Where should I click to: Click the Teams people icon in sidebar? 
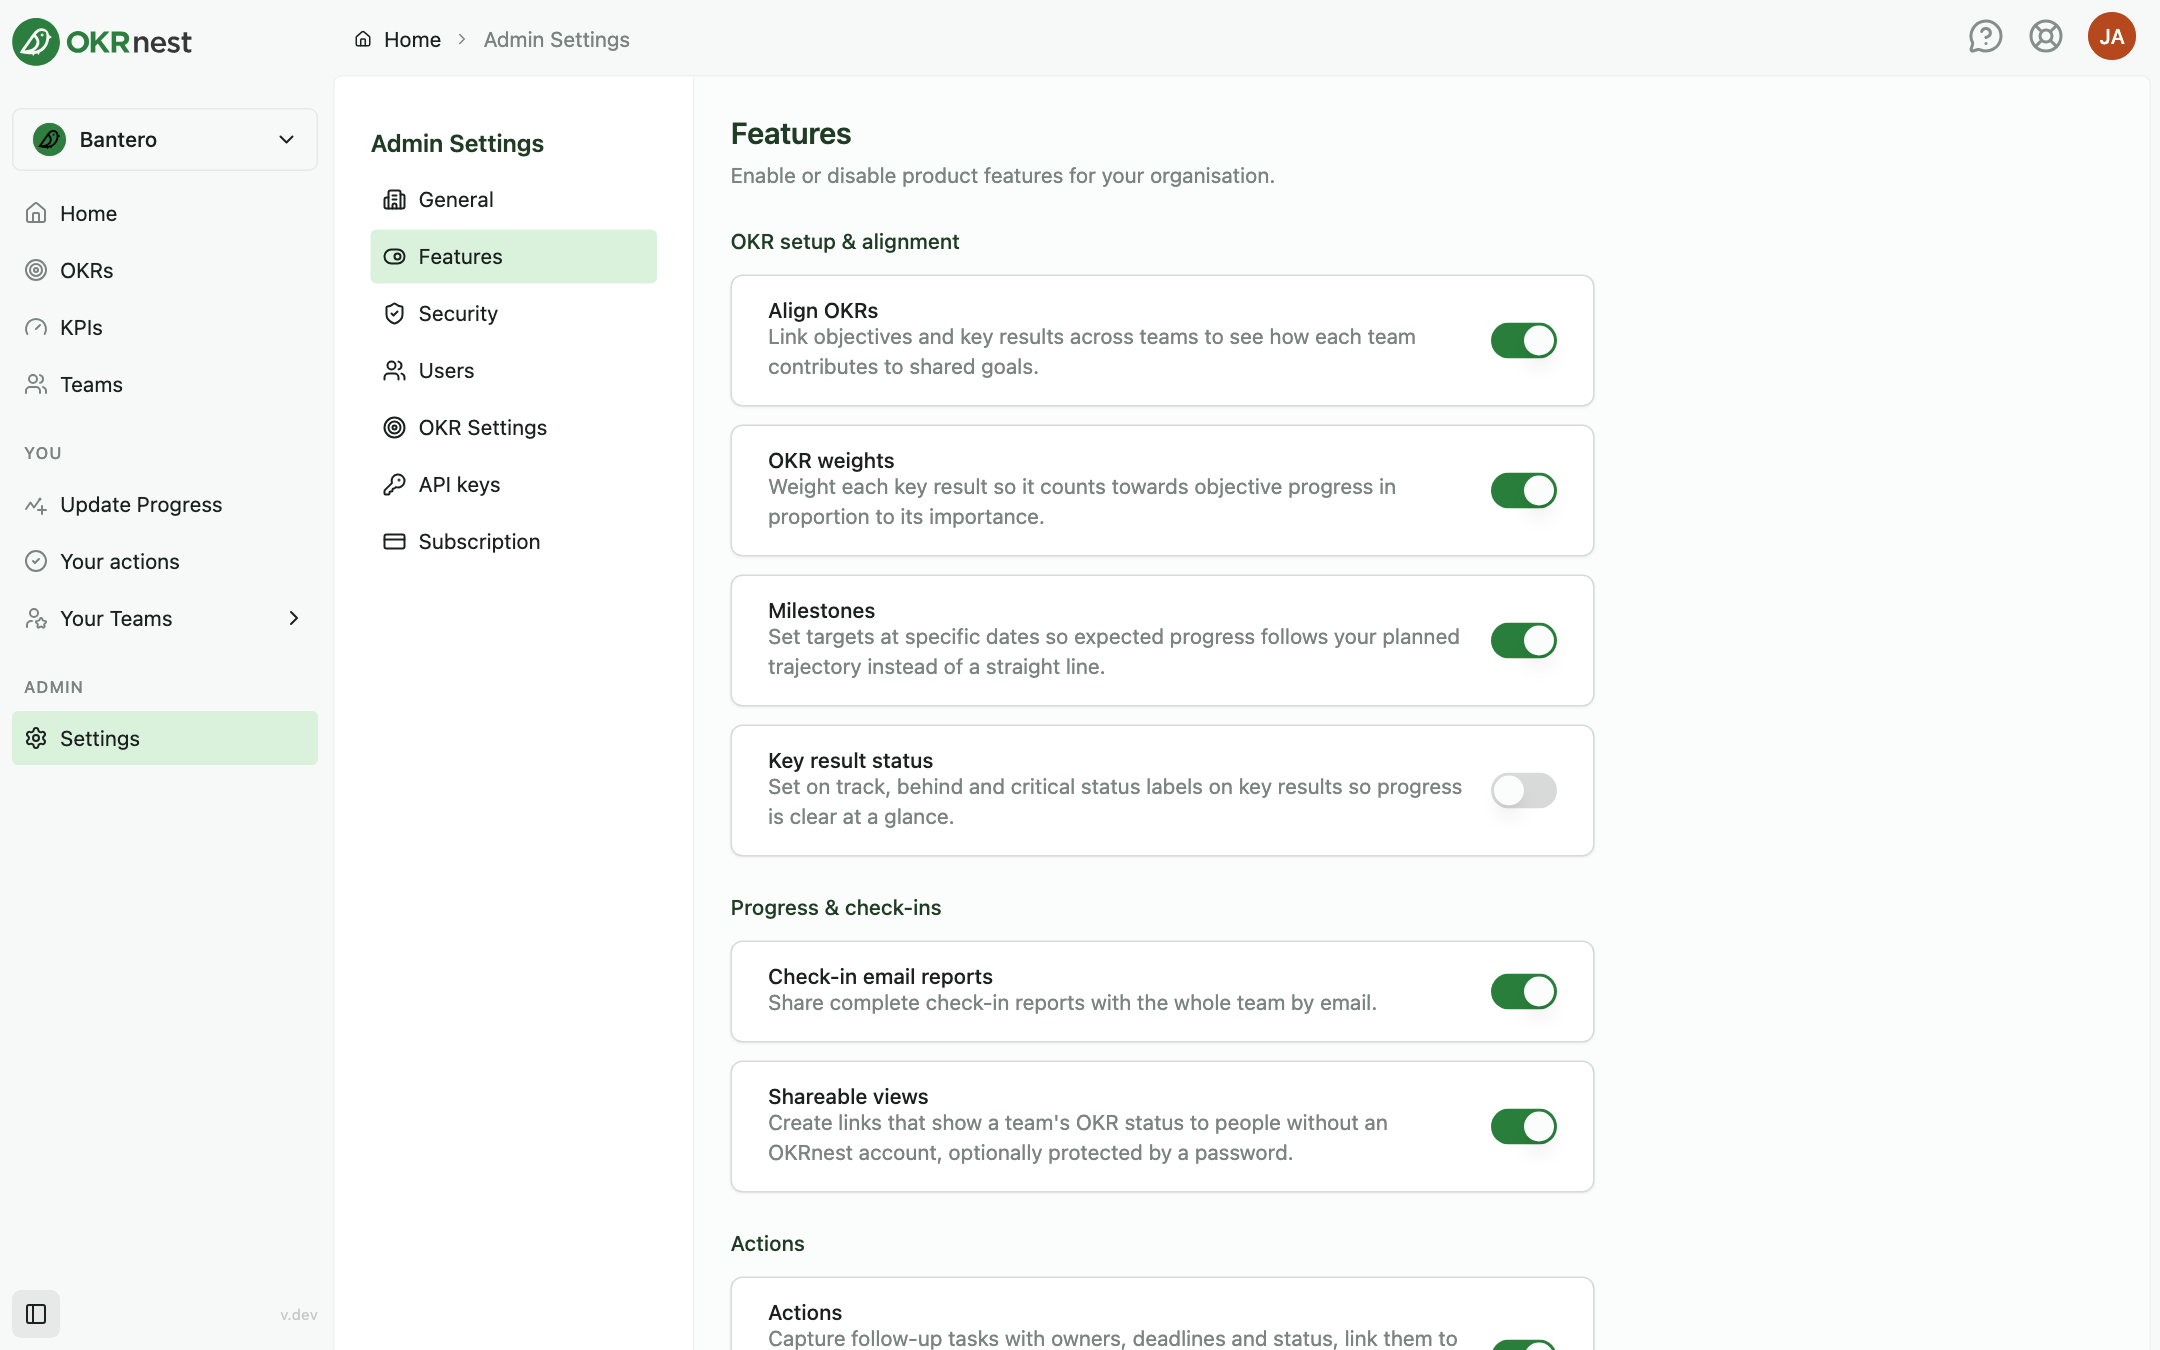36,384
